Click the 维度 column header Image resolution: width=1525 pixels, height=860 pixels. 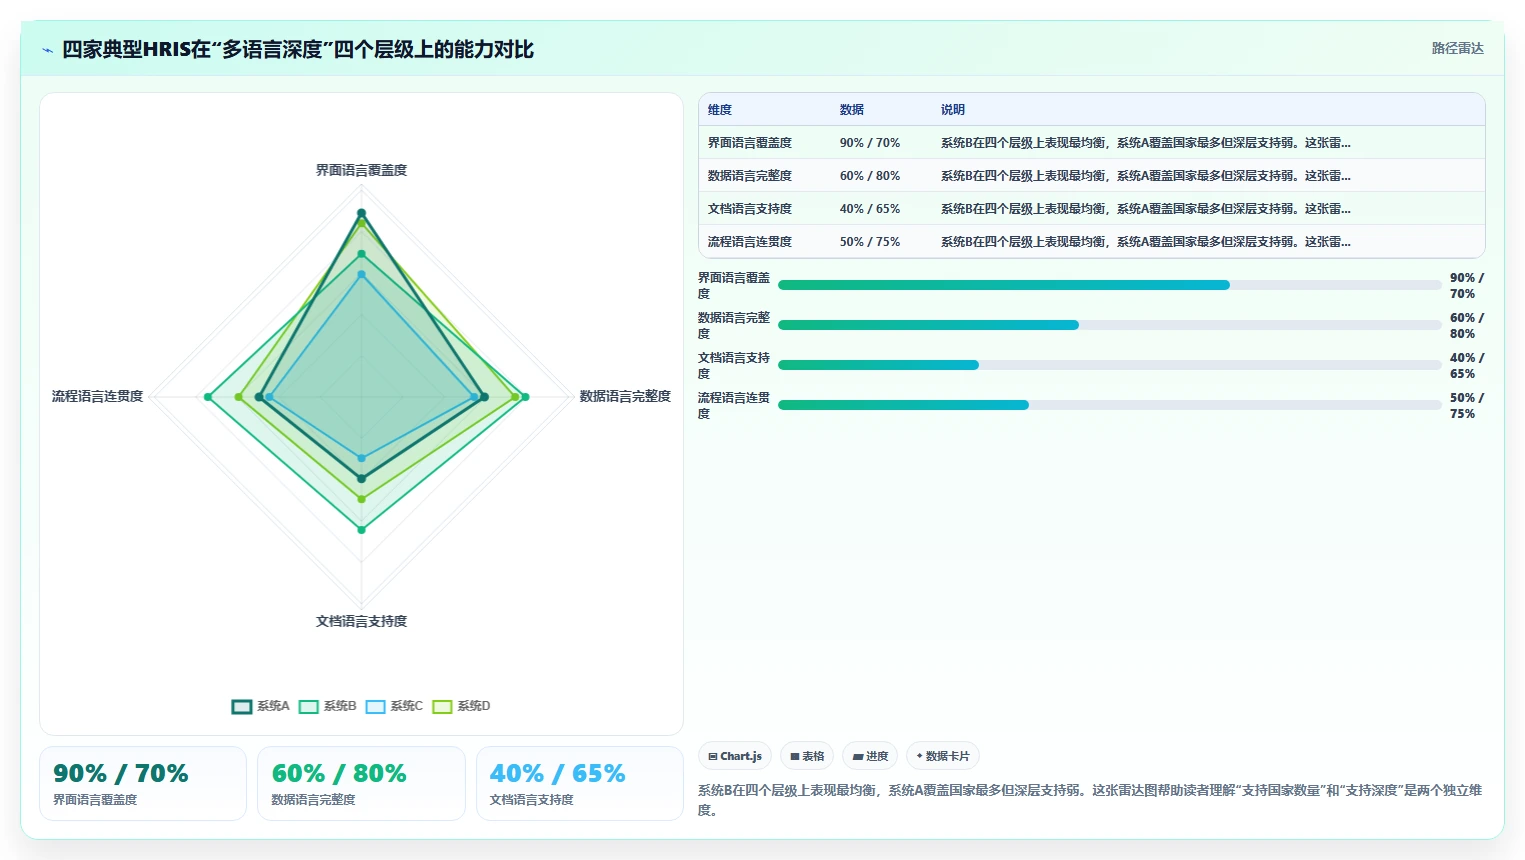point(720,110)
